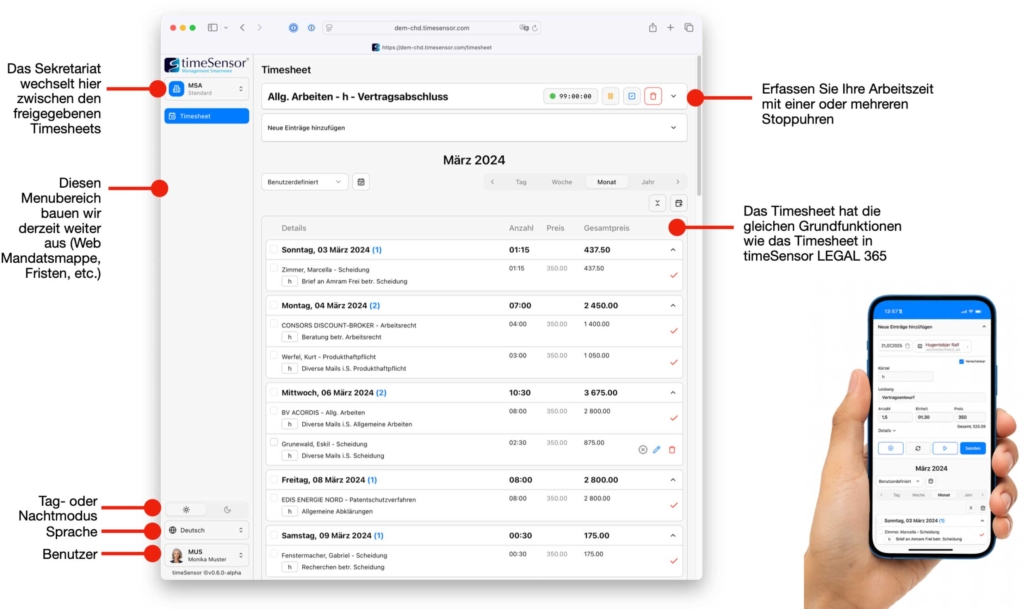Open the Benutzerdefiniert dropdown
The image size is (1030, 609).
(305, 182)
